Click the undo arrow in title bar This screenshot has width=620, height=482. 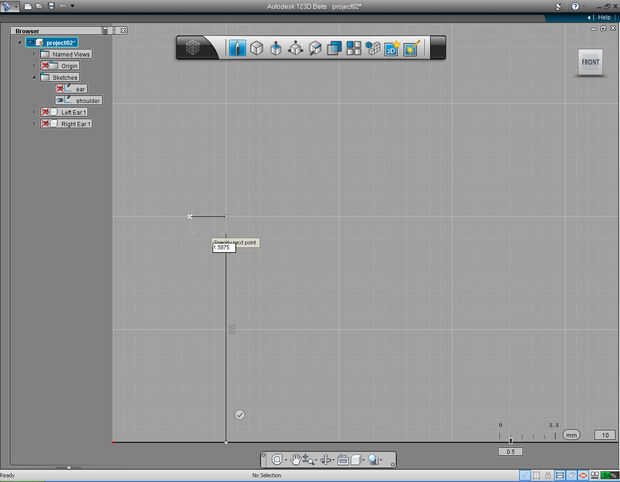[x=63, y=6]
